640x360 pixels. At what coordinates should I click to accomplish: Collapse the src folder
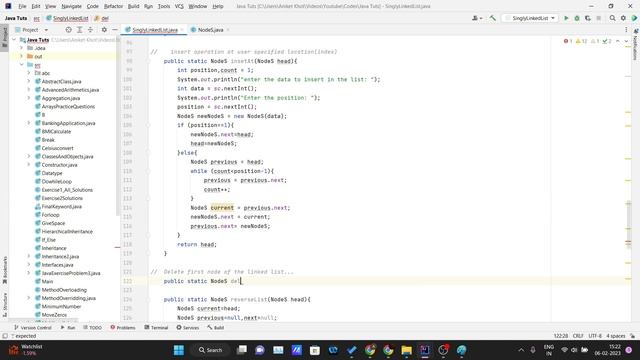pos(22,64)
